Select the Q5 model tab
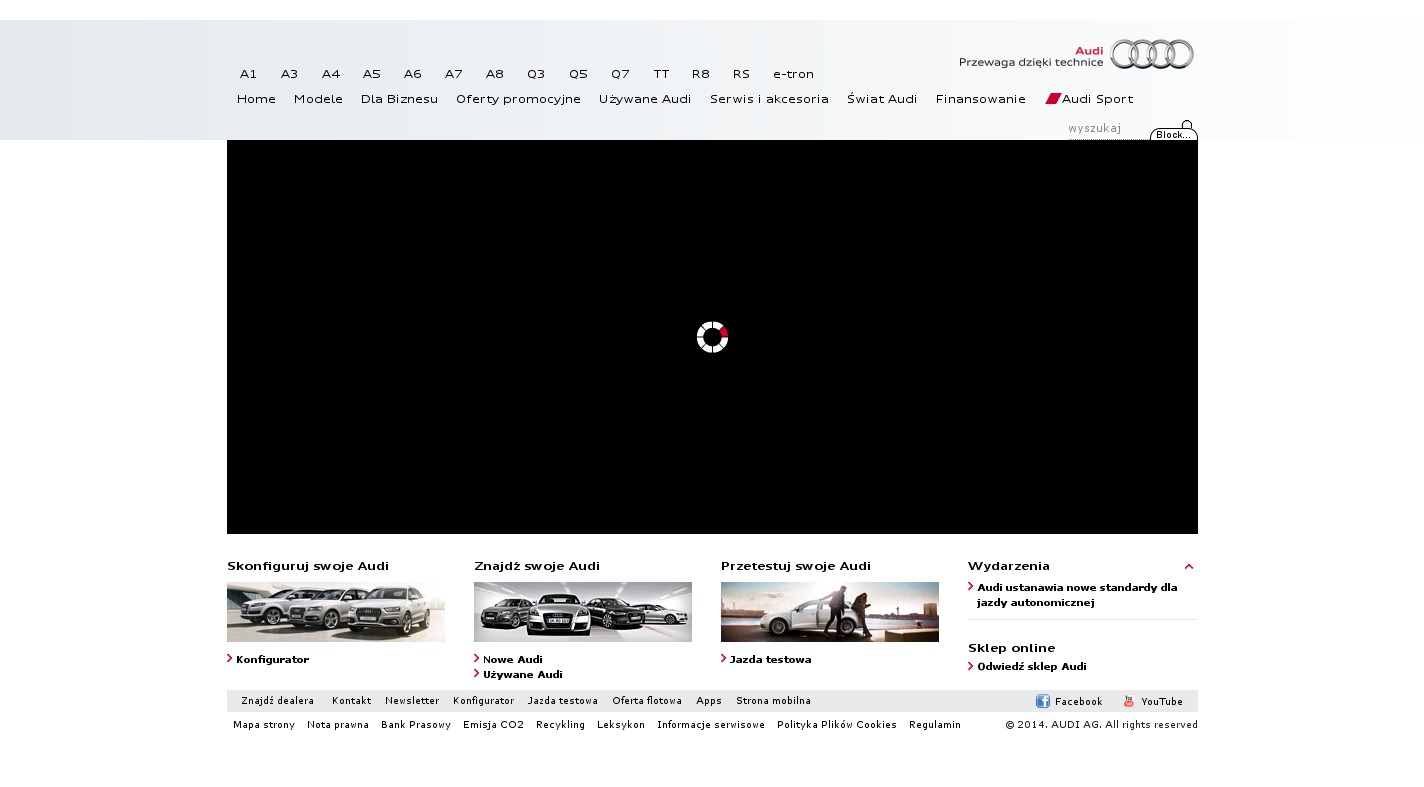 pos(578,74)
